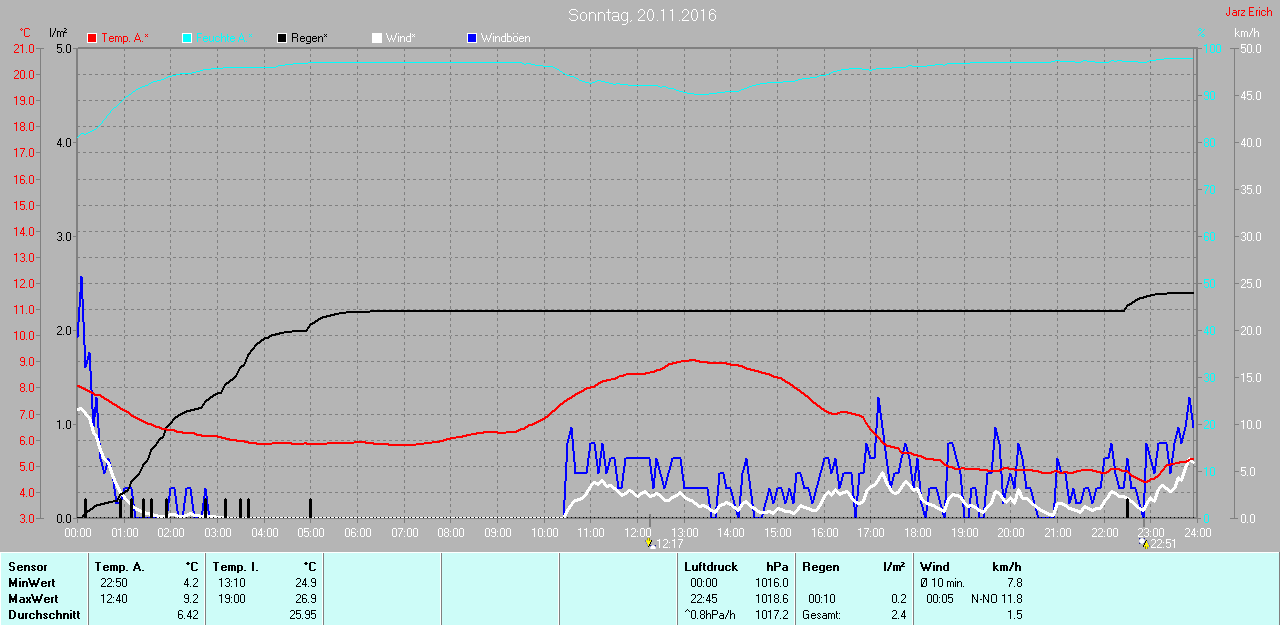Click the 12:17 marker icon below the time axis
1280x625 pixels.
click(x=651, y=543)
